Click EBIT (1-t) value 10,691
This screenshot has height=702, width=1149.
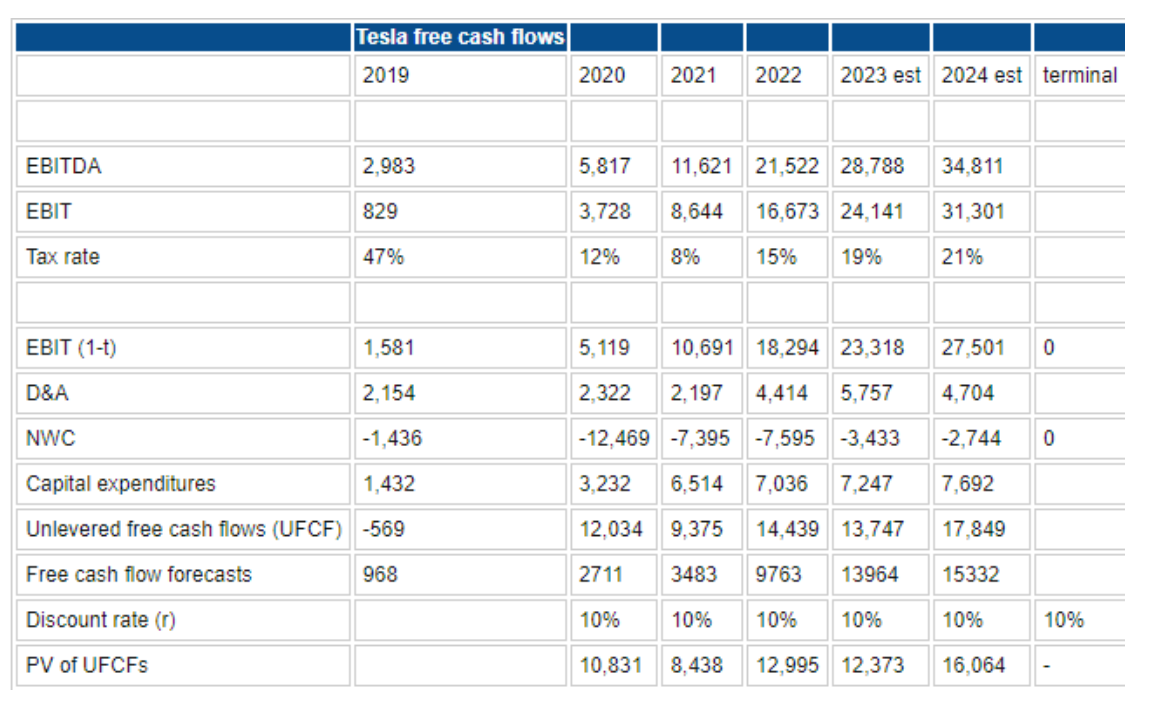pyautogui.click(x=702, y=347)
